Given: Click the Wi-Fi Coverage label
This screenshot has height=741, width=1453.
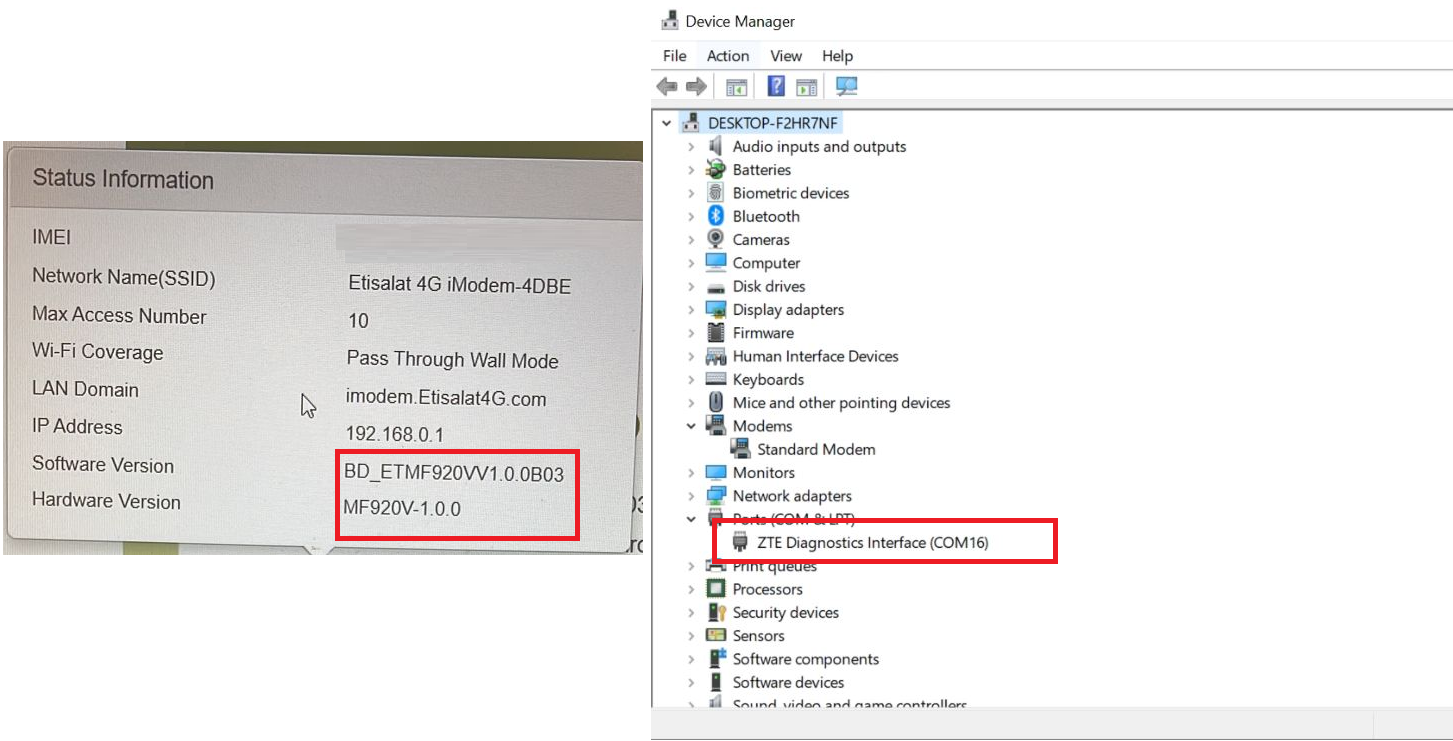Looking at the screenshot, I should coord(97,352).
